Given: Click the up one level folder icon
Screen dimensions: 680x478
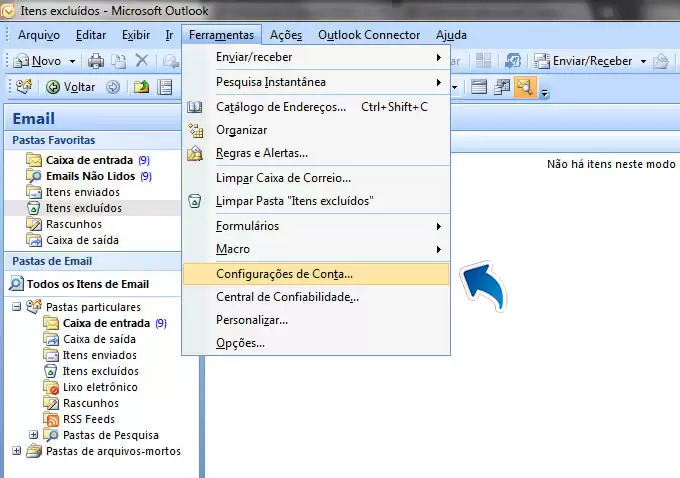Looking at the screenshot, I should pos(141,87).
